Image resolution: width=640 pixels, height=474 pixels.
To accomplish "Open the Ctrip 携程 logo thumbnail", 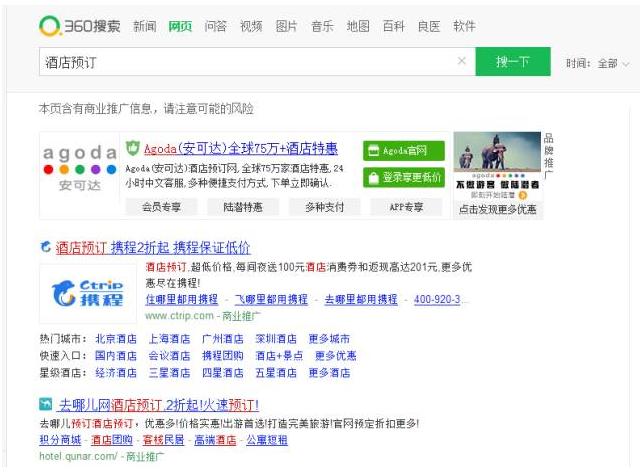I will [88, 293].
